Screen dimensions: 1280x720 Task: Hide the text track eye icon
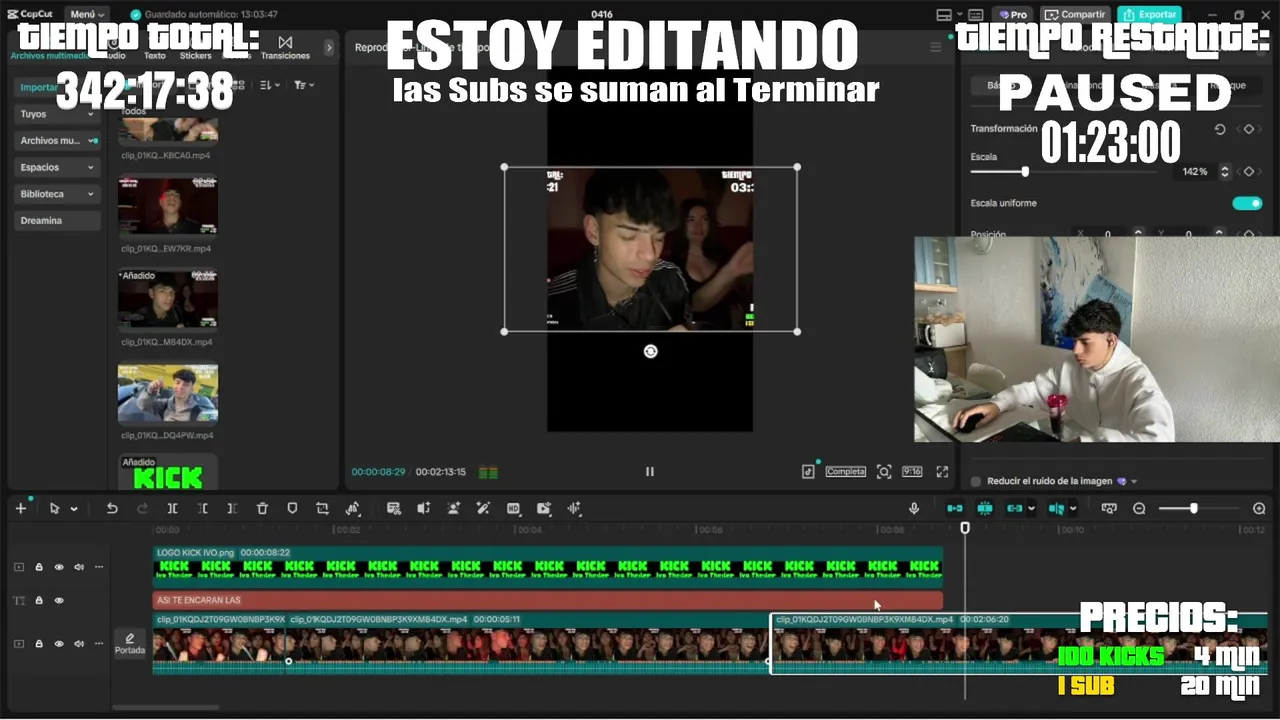point(59,600)
